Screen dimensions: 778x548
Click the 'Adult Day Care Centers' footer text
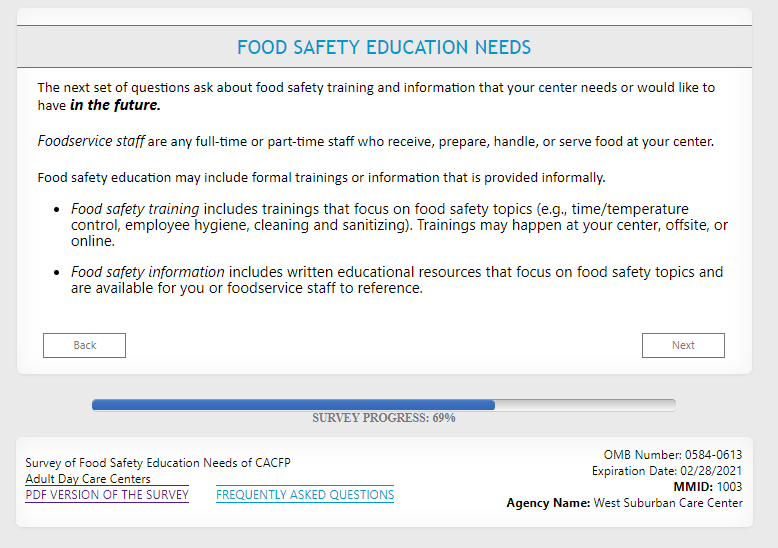[88, 479]
